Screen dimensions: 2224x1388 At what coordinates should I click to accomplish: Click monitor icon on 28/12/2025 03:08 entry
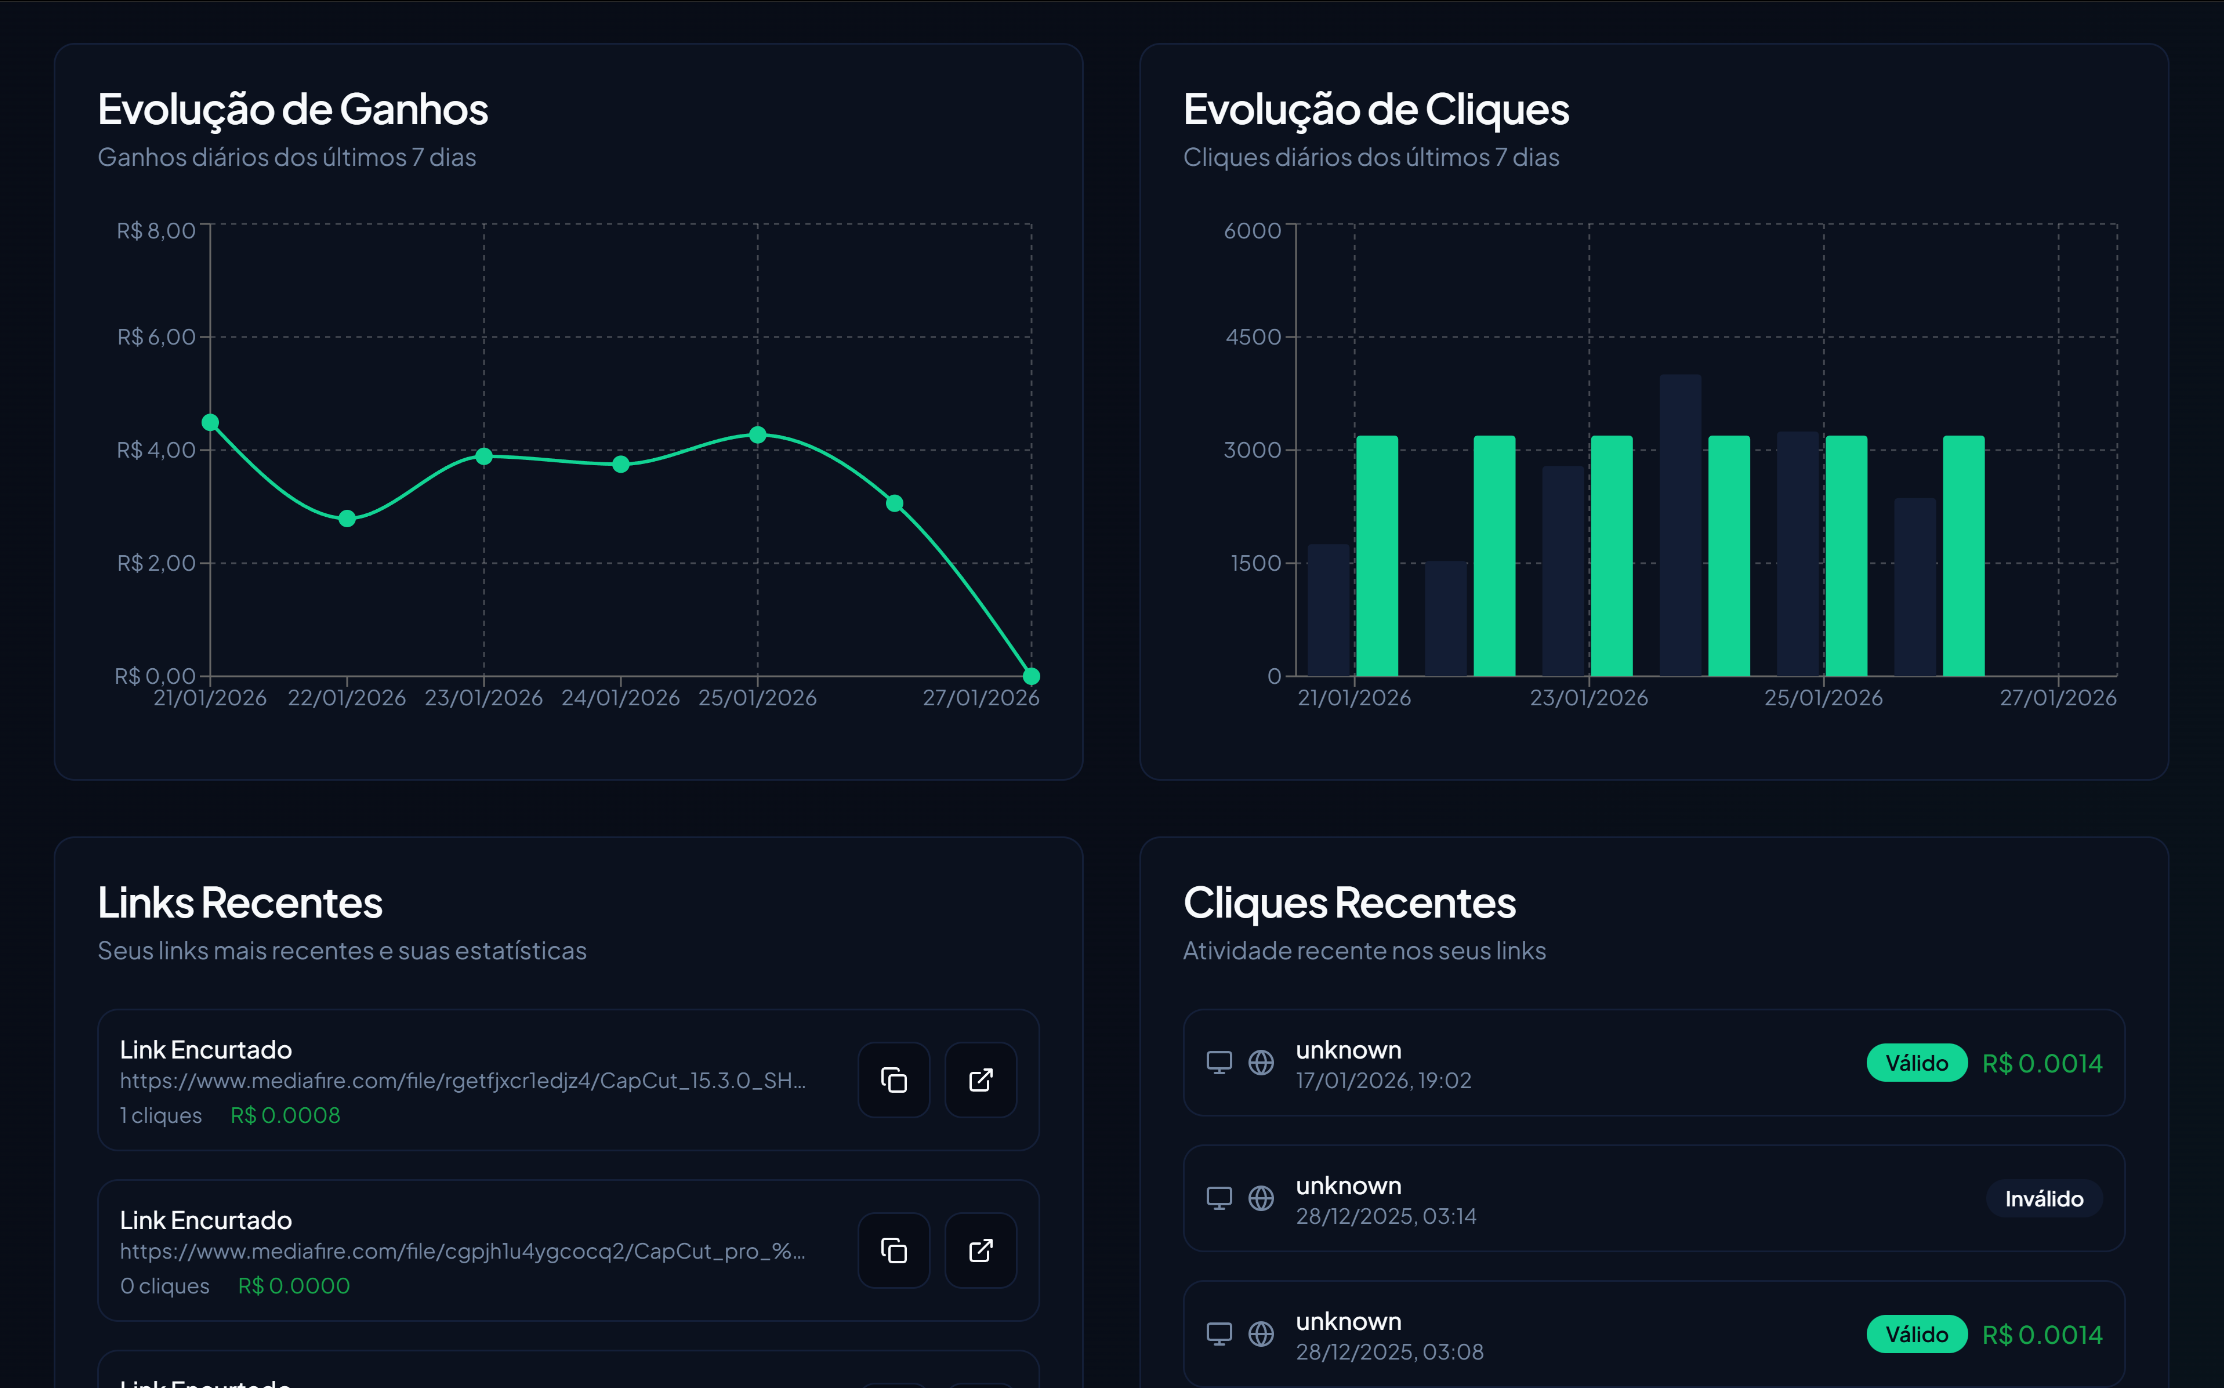pos(1219,1334)
